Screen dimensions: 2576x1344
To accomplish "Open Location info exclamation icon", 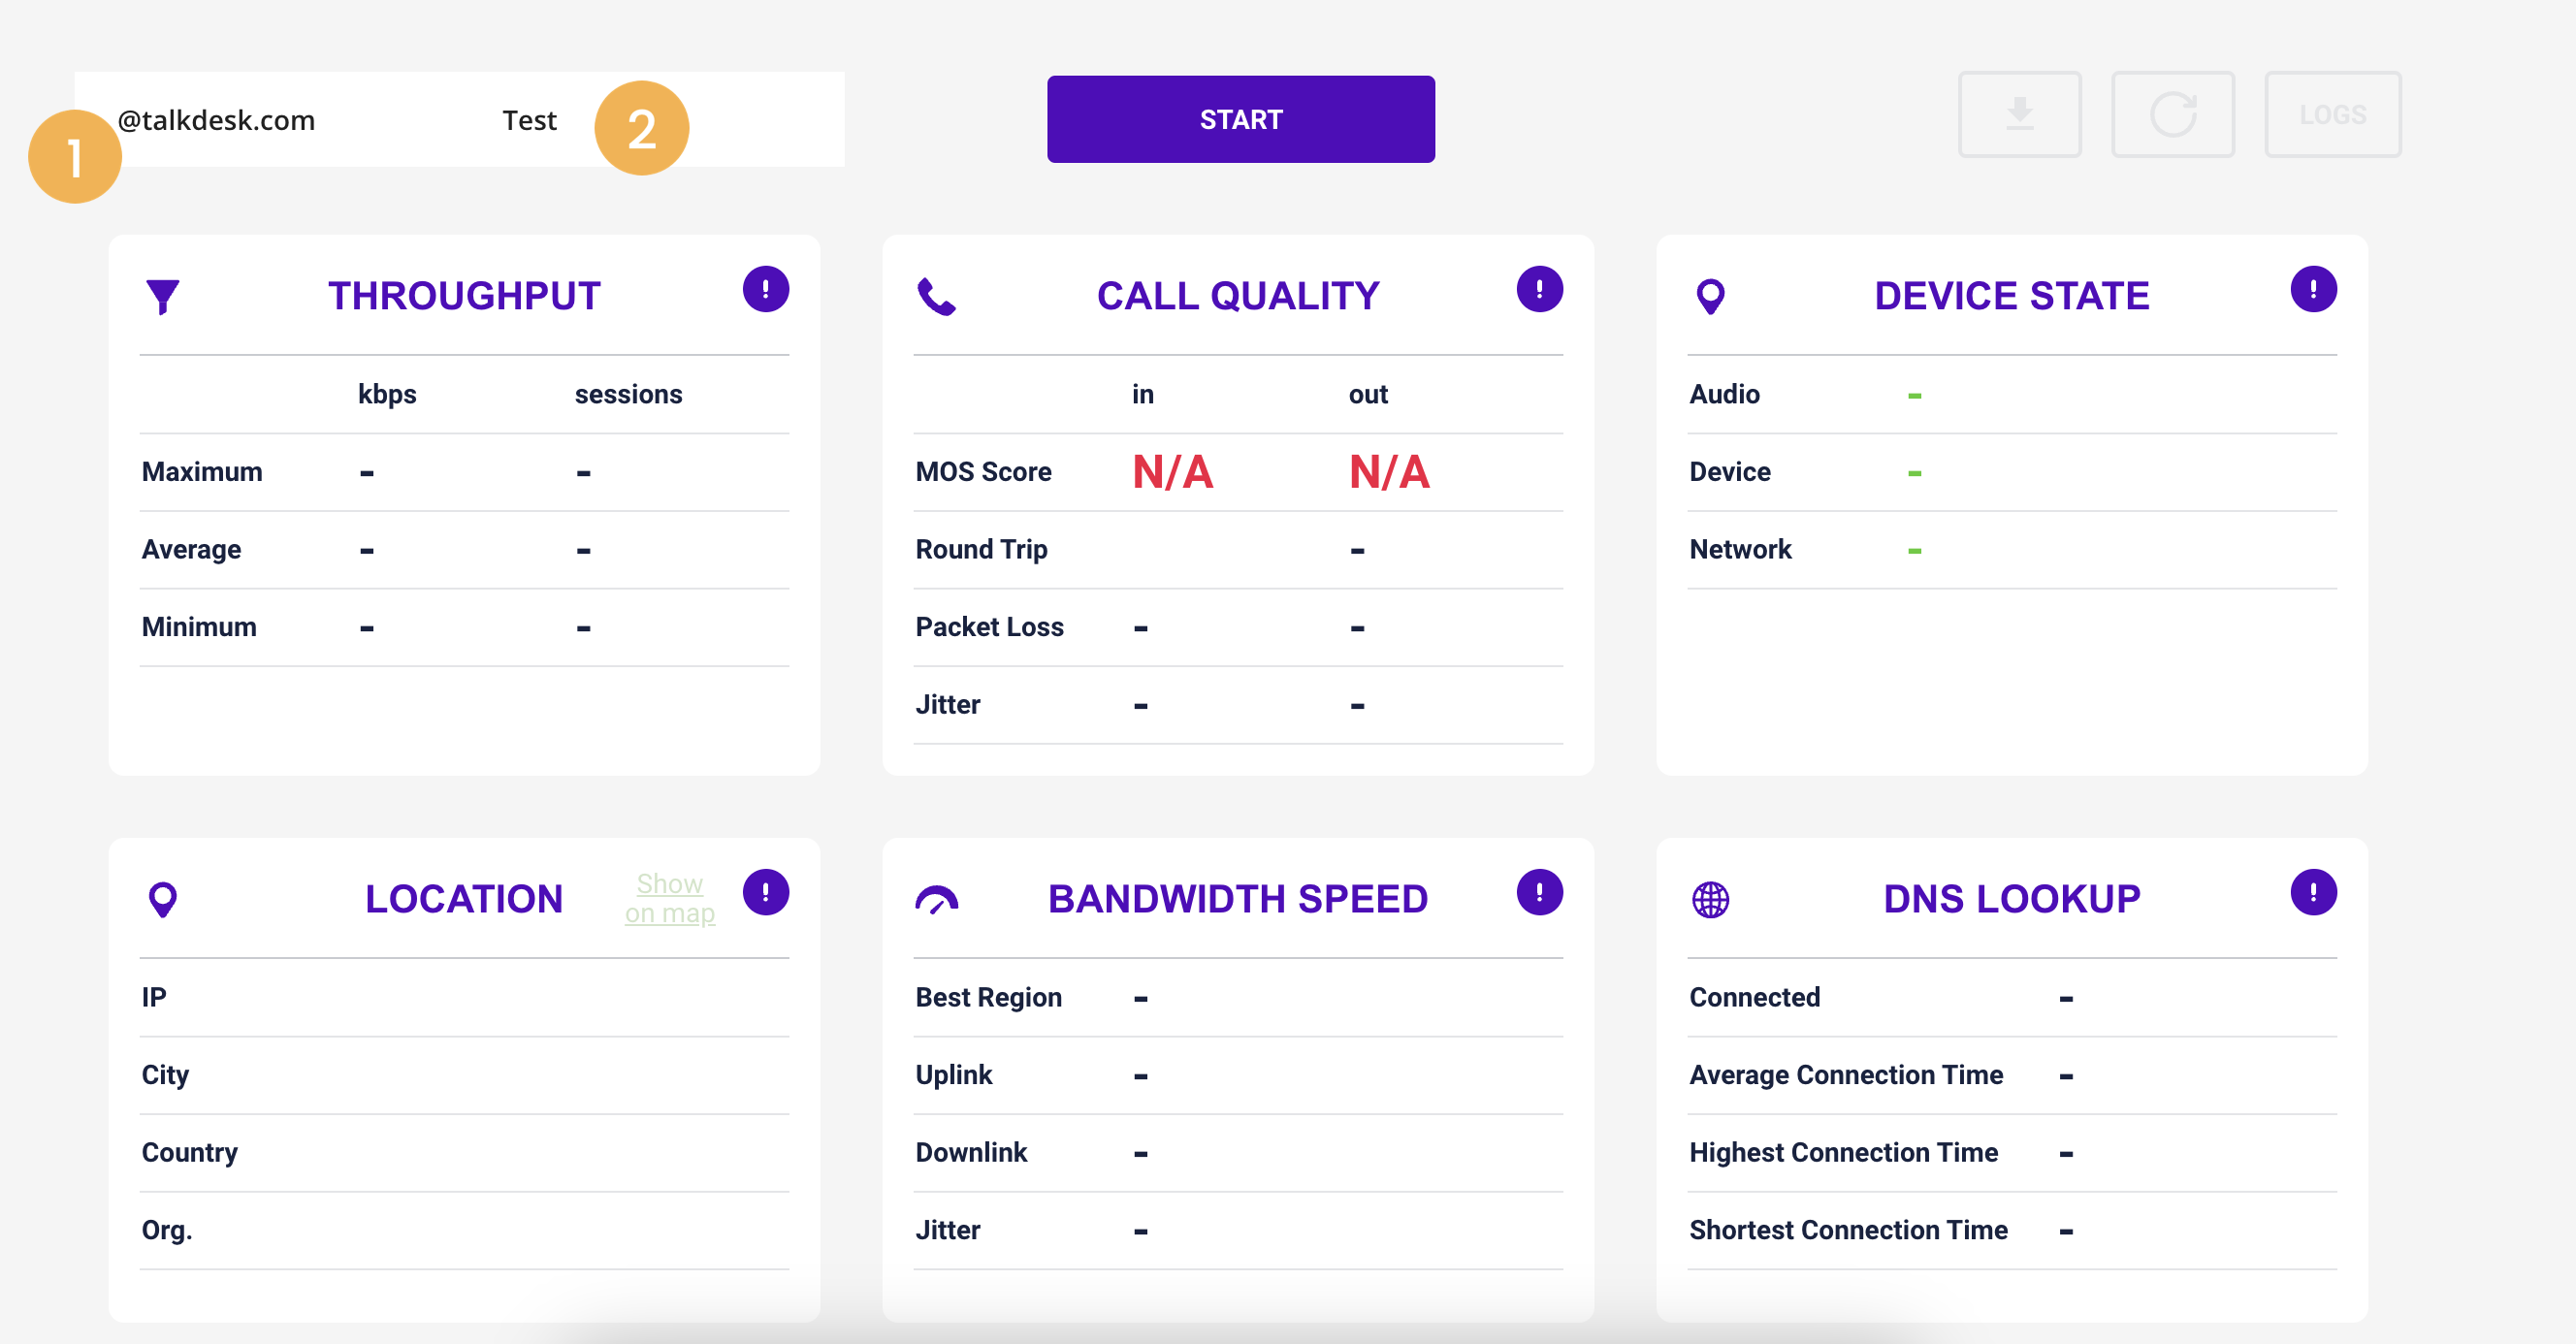I will coord(765,892).
